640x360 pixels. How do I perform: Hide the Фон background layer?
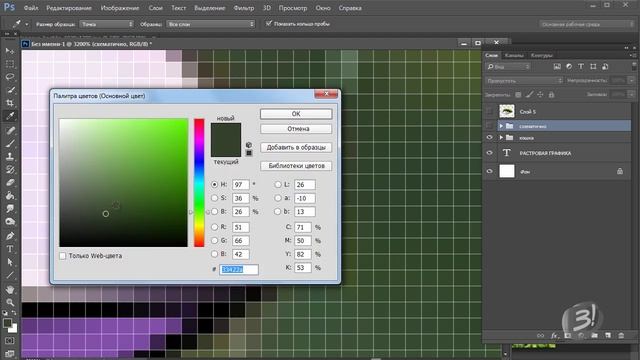[x=489, y=171]
